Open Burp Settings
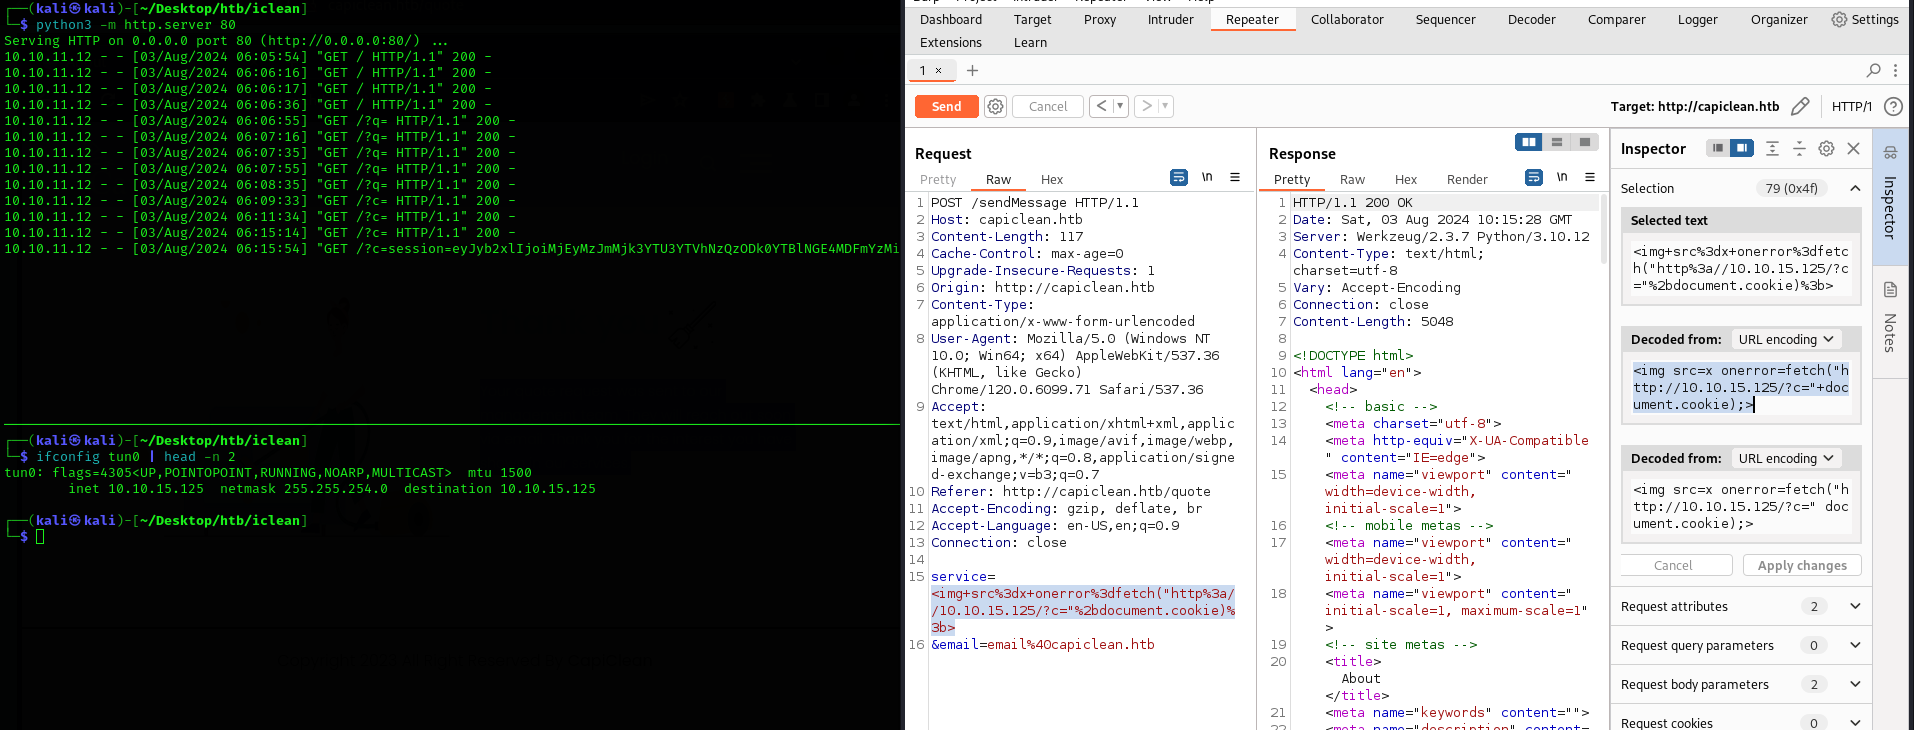 coord(1865,19)
